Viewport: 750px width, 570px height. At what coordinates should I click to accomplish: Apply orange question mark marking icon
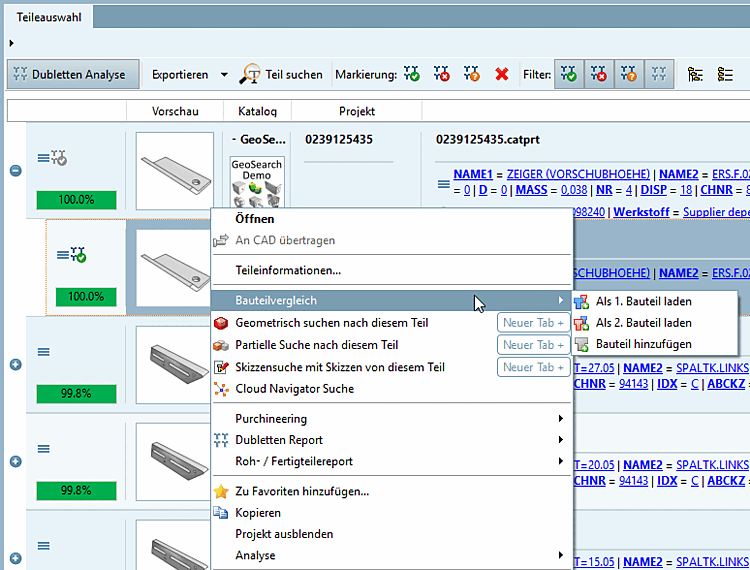click(471, 74)
